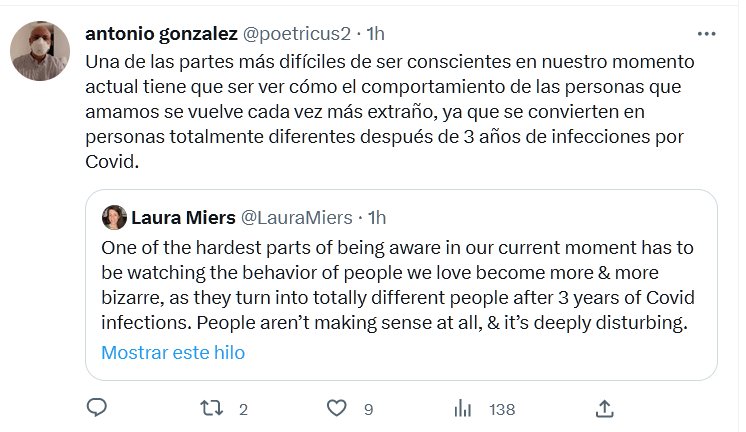Viewport: 746px width, 432px height.
Task: Click the @poetricus2 handle
Action: tap(298, 33)
